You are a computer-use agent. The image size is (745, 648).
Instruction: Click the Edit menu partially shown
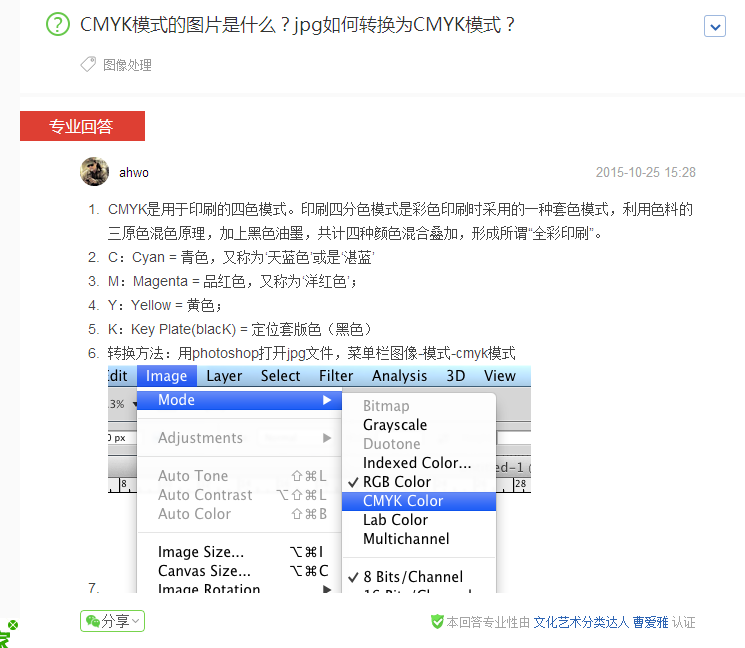click(118, 376)
